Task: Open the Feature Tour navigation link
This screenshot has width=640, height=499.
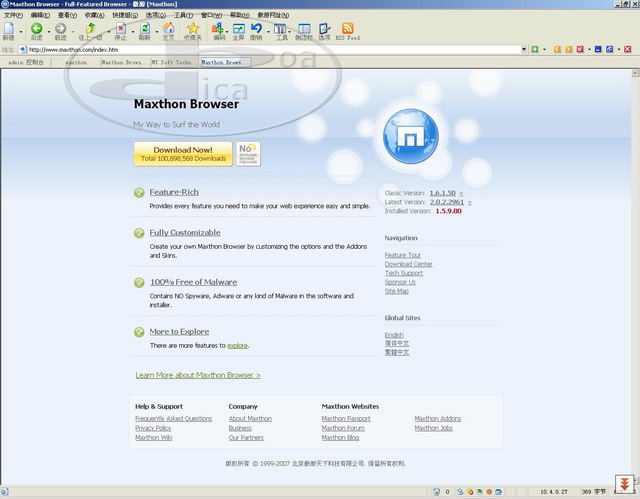Action: click(x=402, y=255)
